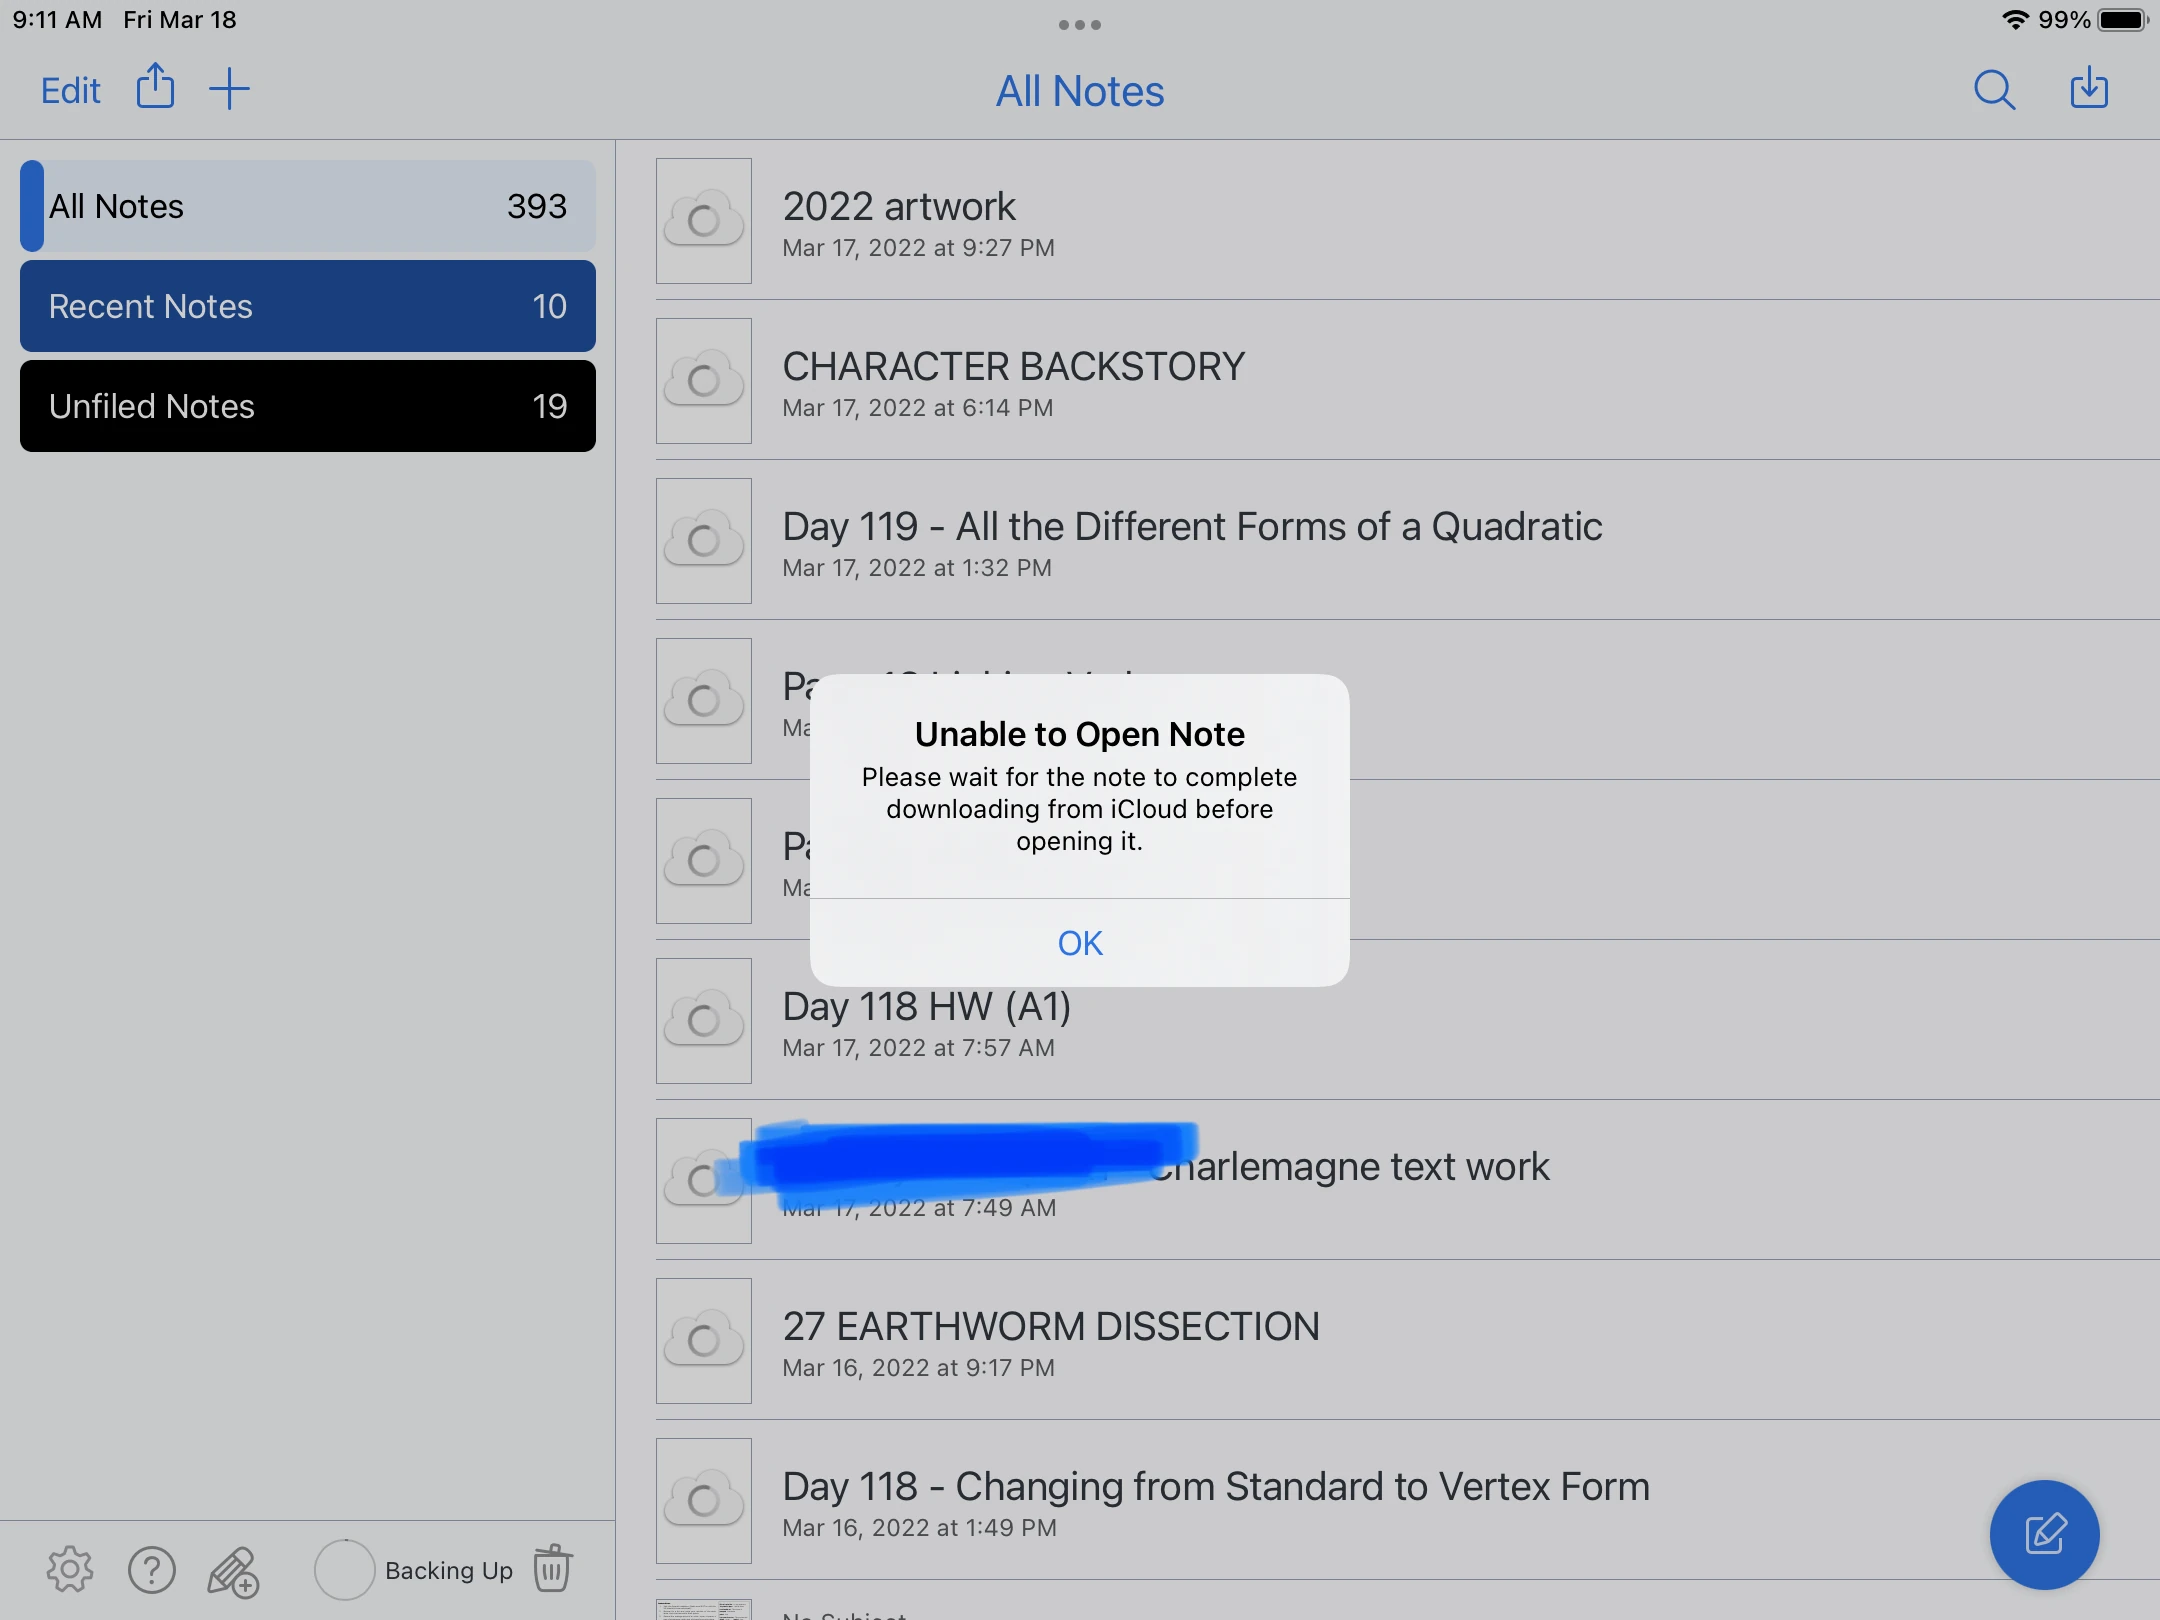Tap the blue compose new note button
The image size is (2160, 1620).
click(x=2044, y=1534)
